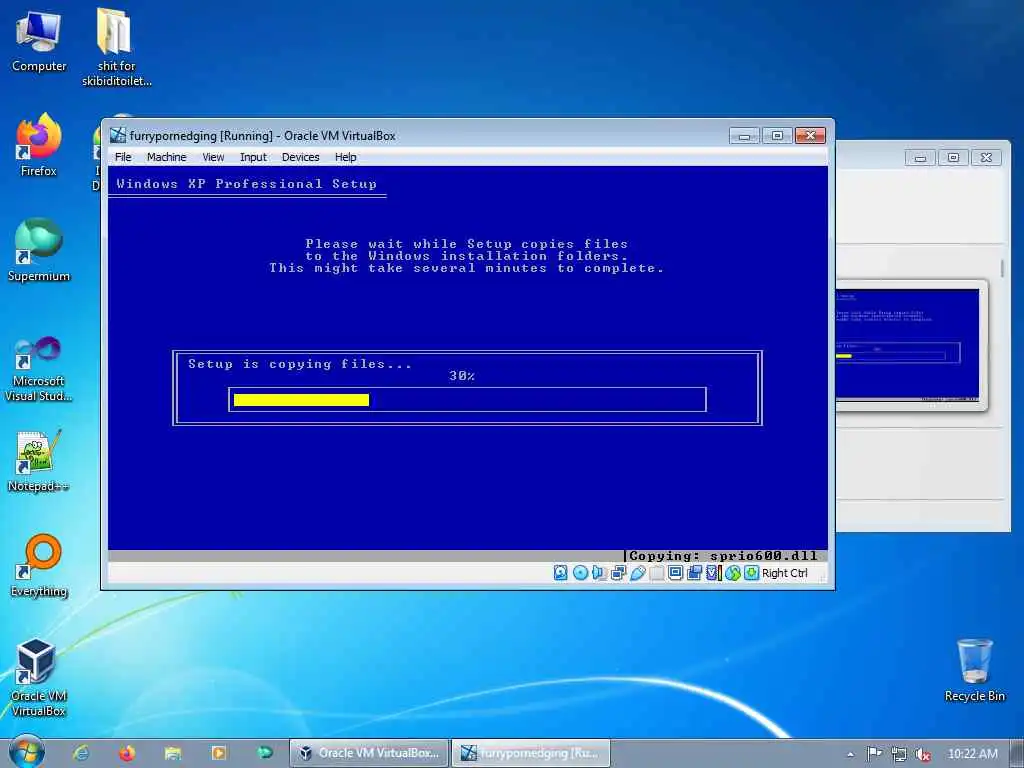
Task: Click the 'Windows XP Professional Setup' heading
Action: 246,184
